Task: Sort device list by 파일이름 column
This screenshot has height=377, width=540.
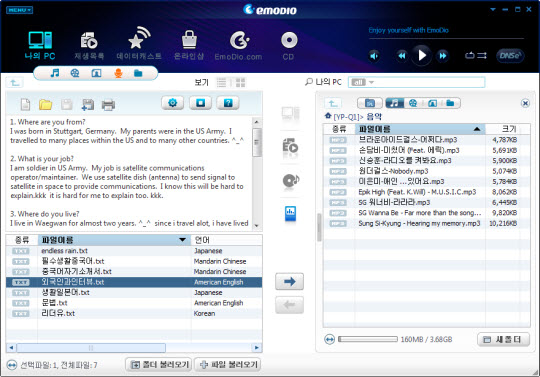Action: [x=420, y=129]
